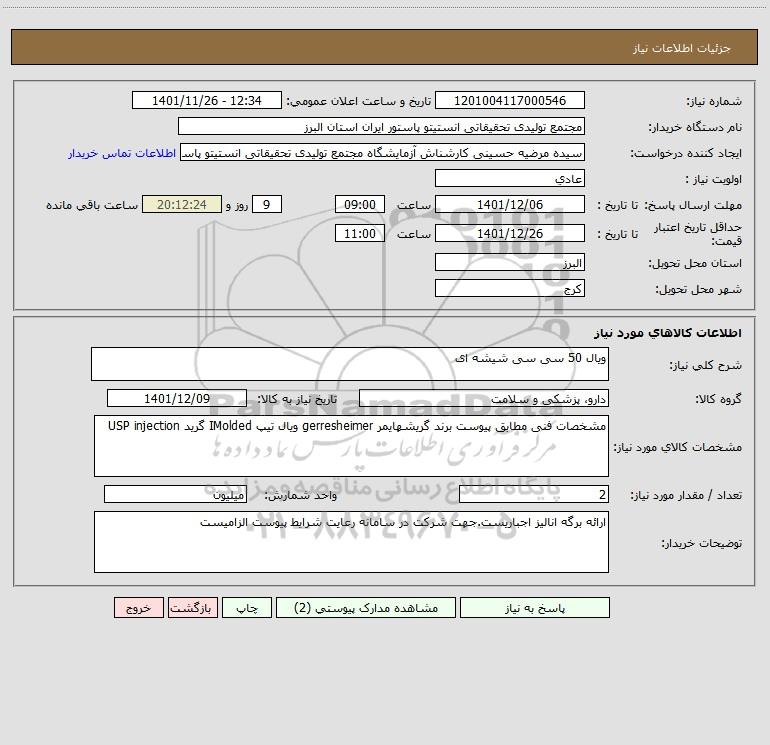Click the استان محل تحویل label

(x=695, y=263)
